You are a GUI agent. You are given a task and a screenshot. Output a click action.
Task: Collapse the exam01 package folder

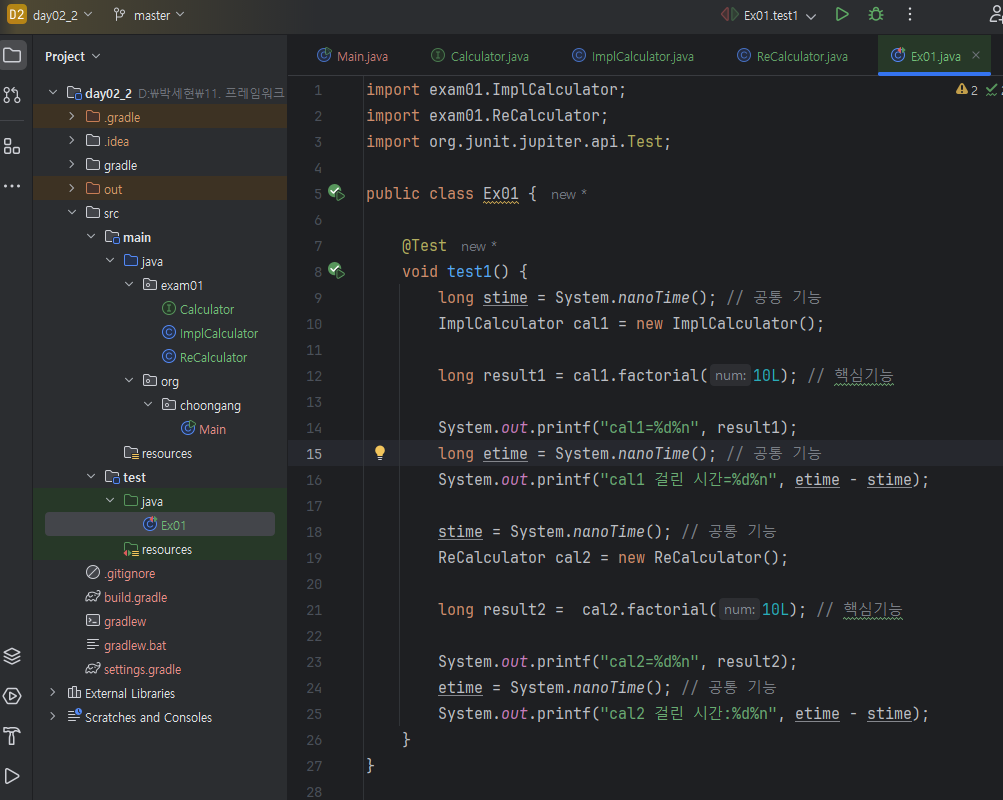pyautogui.click(x=129, y=285)
